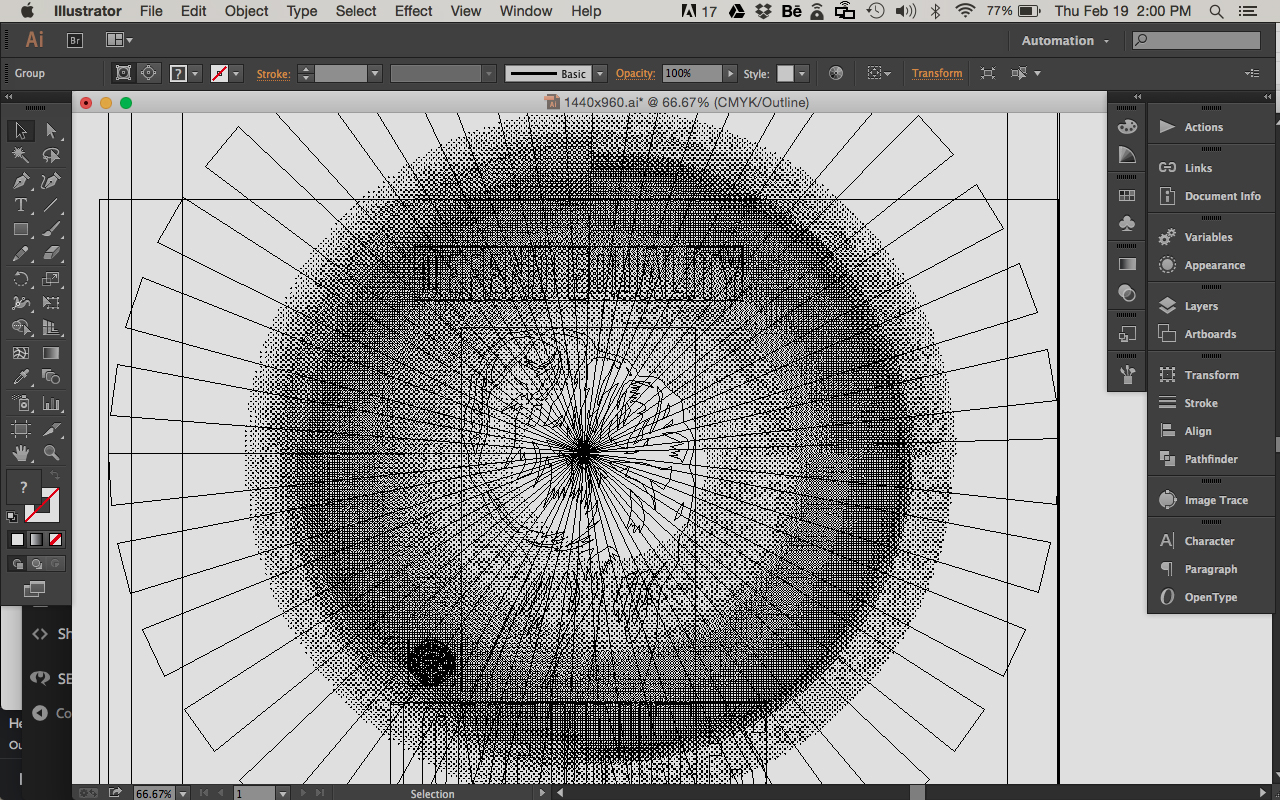Reset to default fill and stroke

[12, 516]
